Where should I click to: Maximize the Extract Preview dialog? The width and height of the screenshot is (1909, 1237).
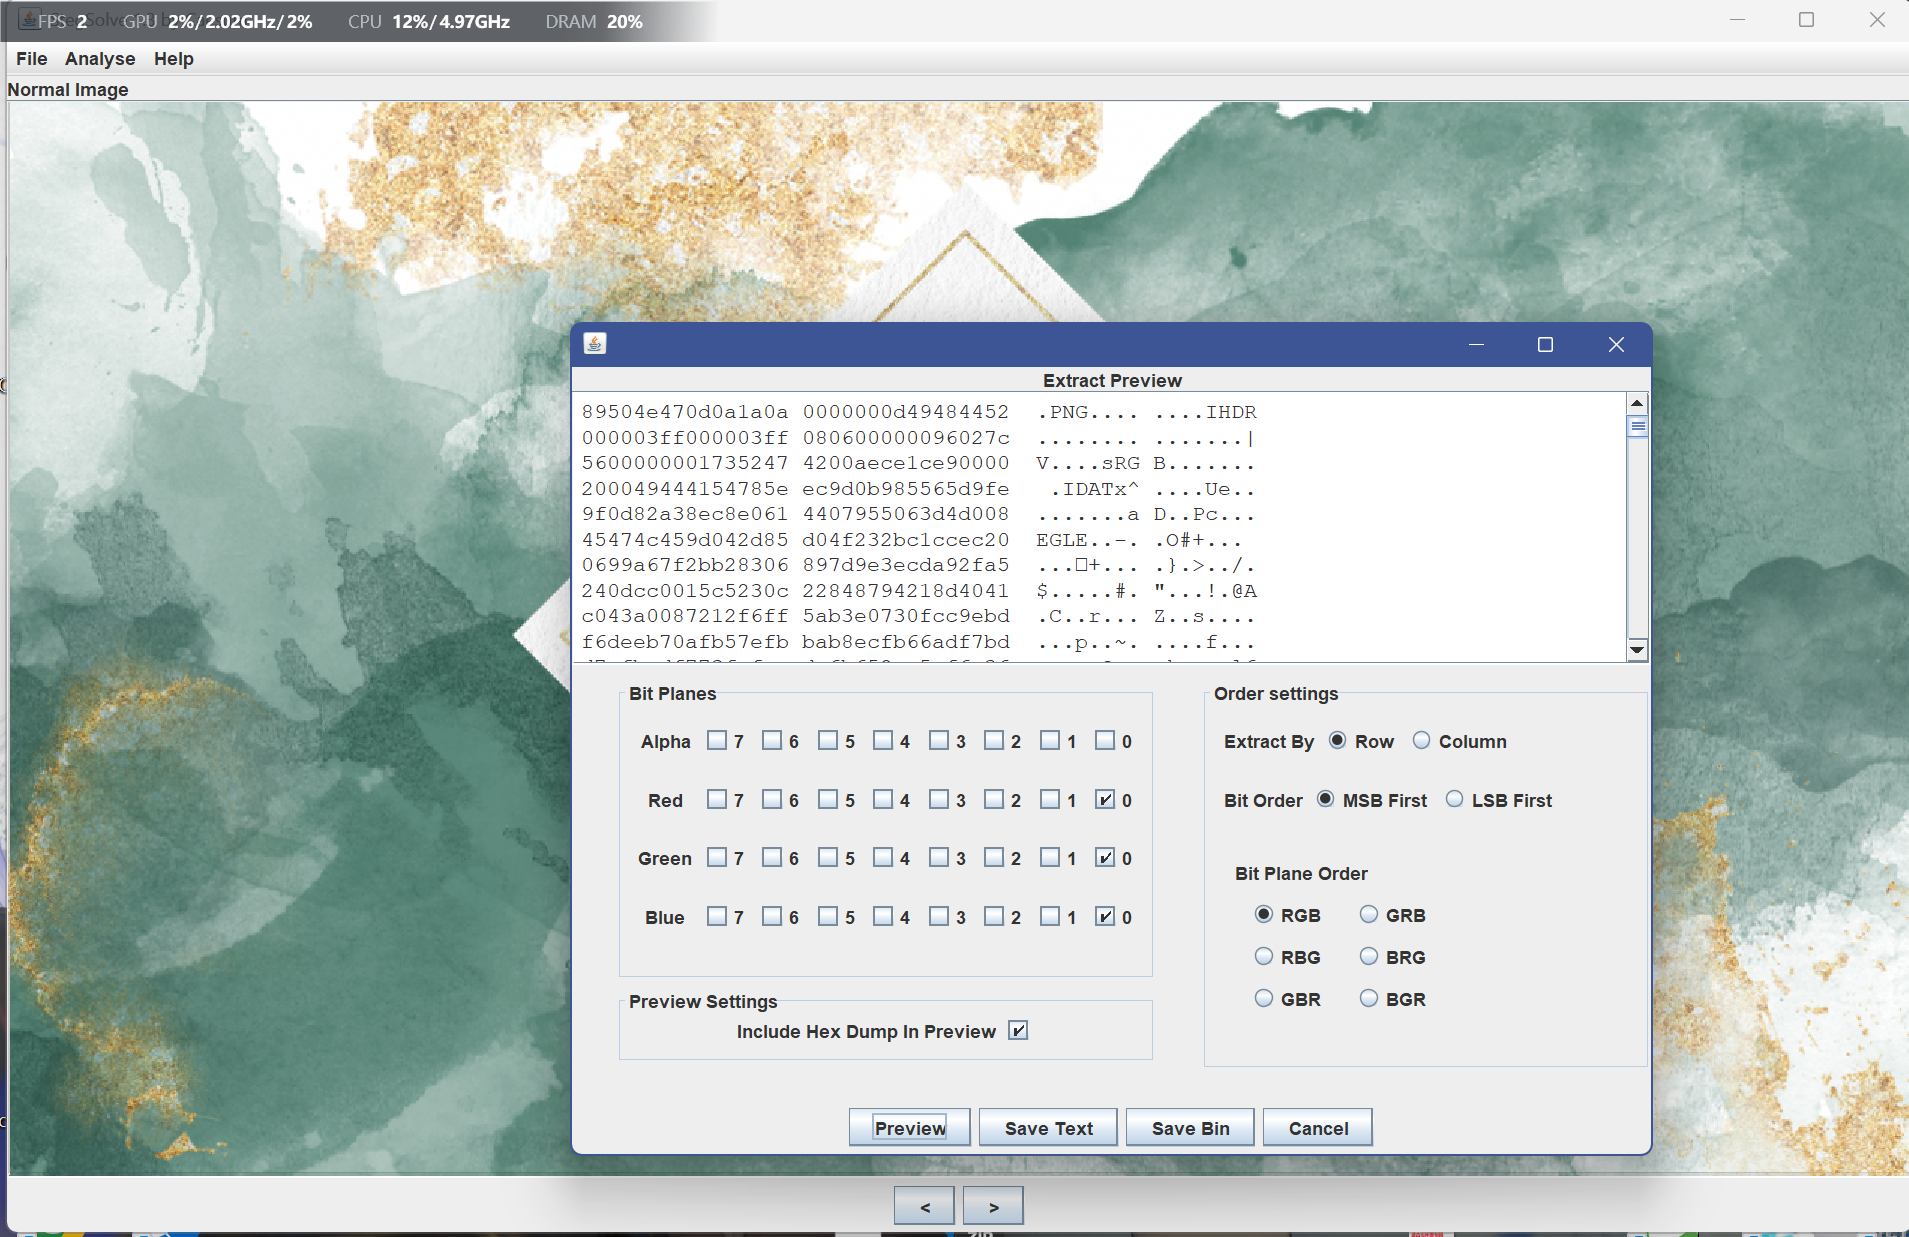click(1545, 345)
